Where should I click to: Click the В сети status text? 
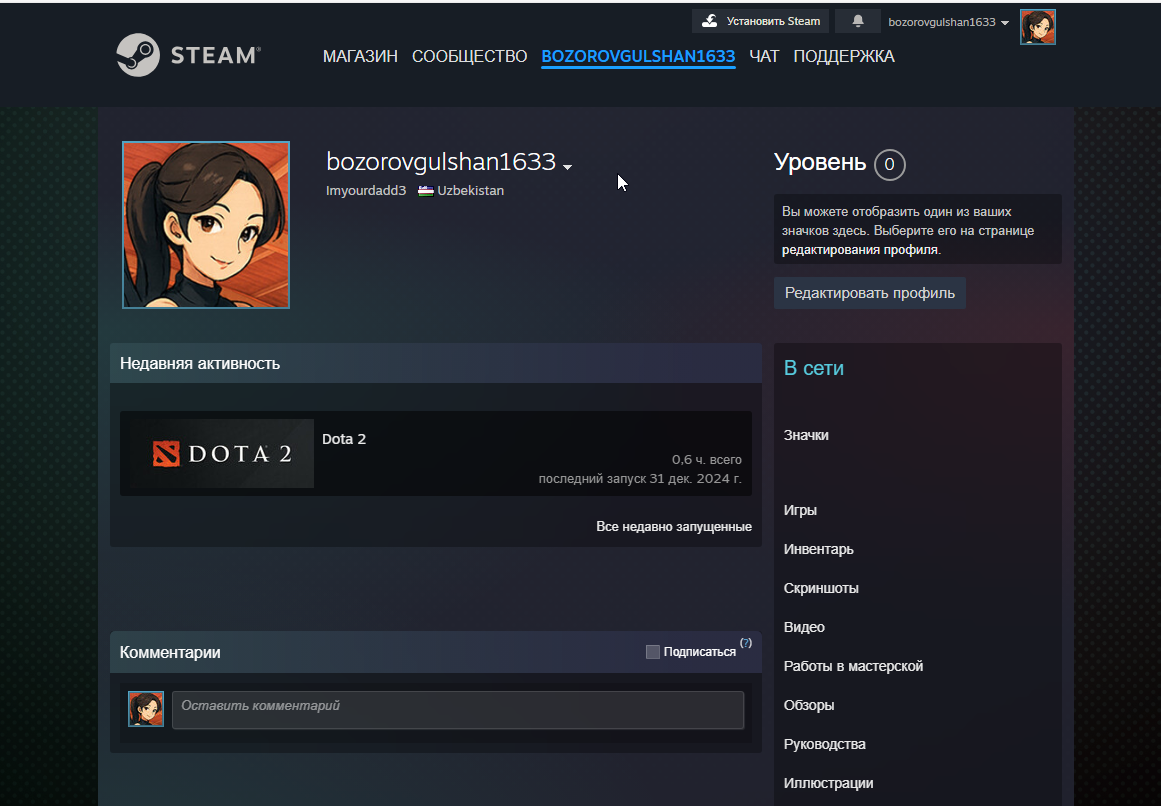(x=813, y=368)
